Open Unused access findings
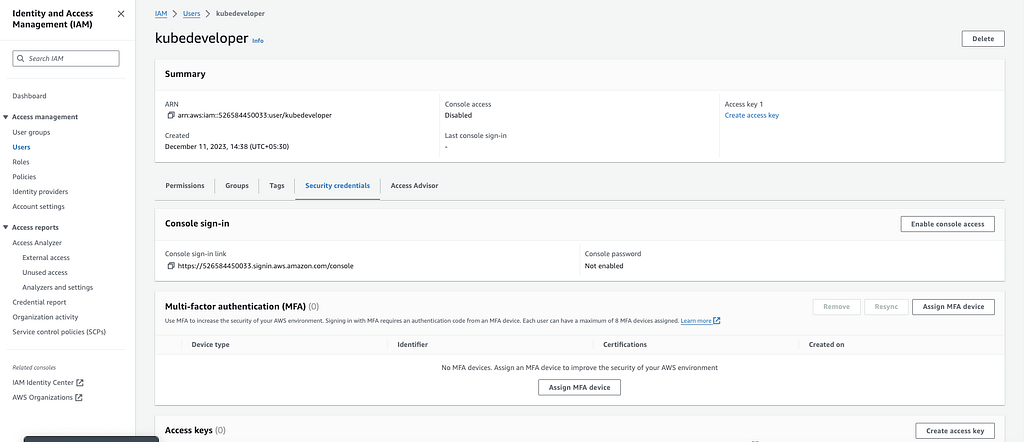 [44, 273]
